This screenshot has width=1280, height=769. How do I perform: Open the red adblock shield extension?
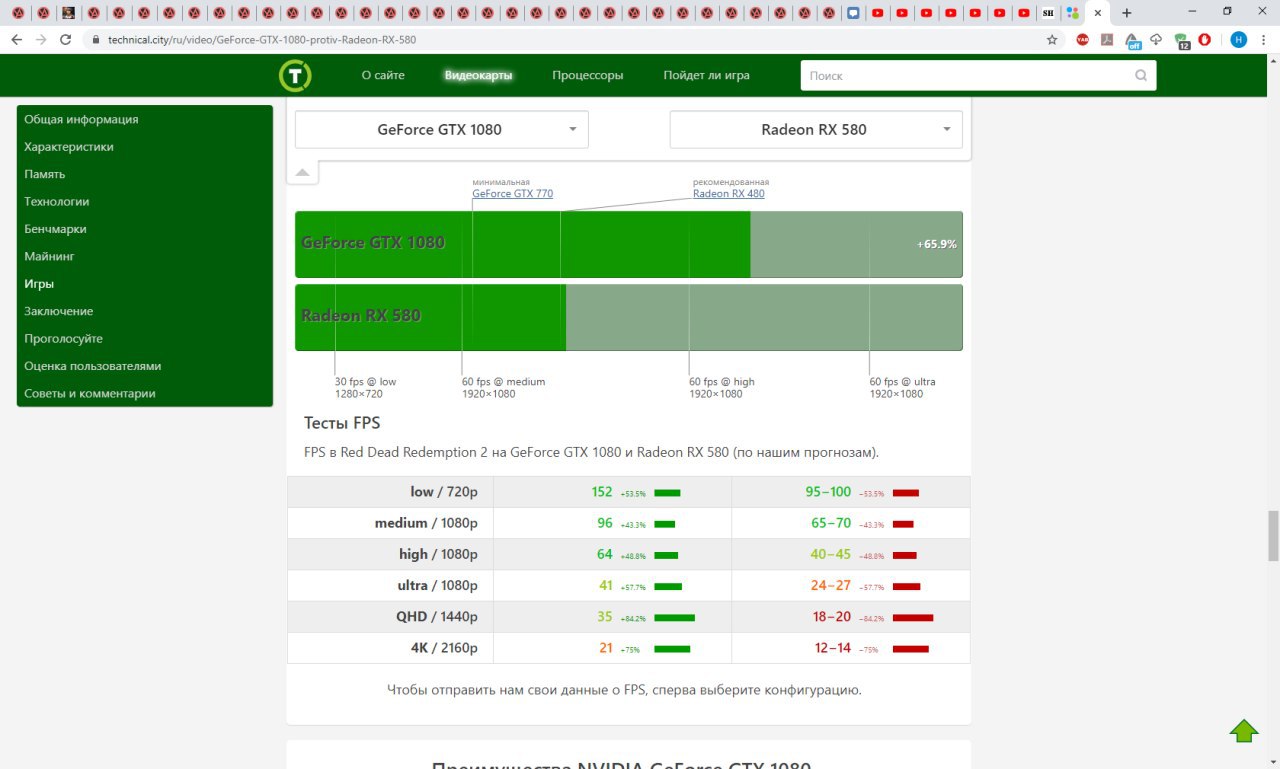(1205, 40)
